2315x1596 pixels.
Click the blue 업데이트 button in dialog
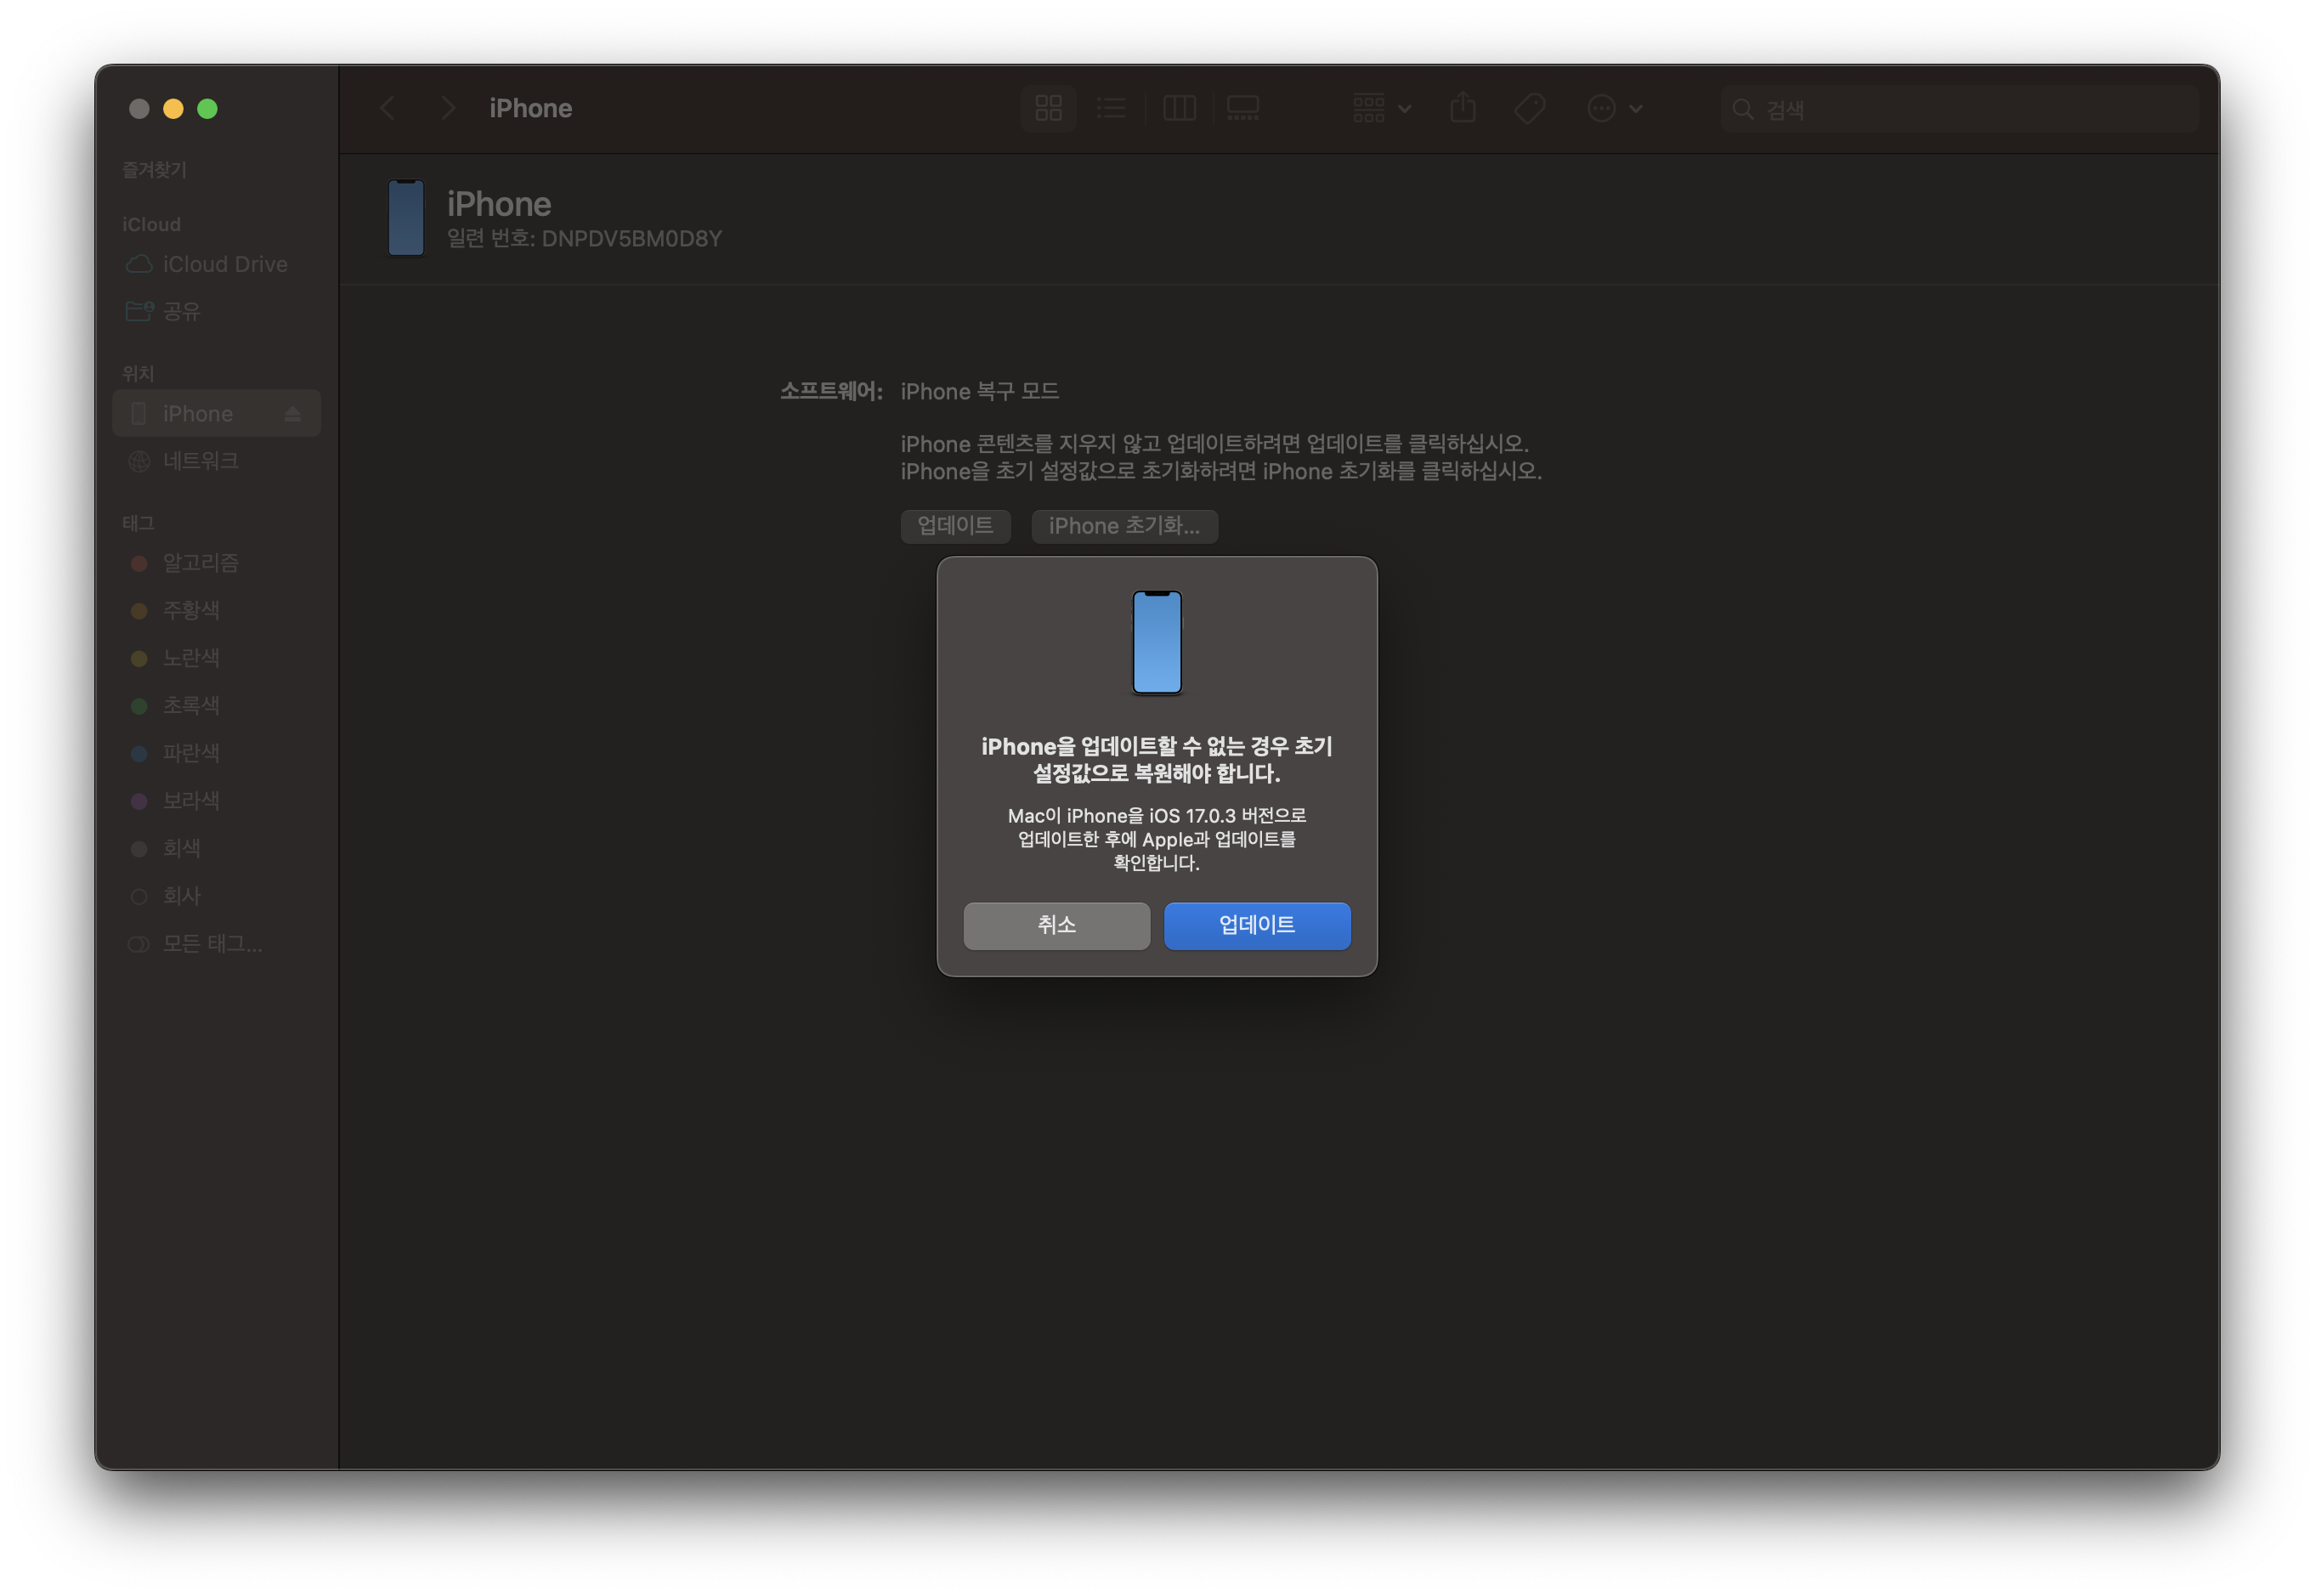(x=1256, y=925)
